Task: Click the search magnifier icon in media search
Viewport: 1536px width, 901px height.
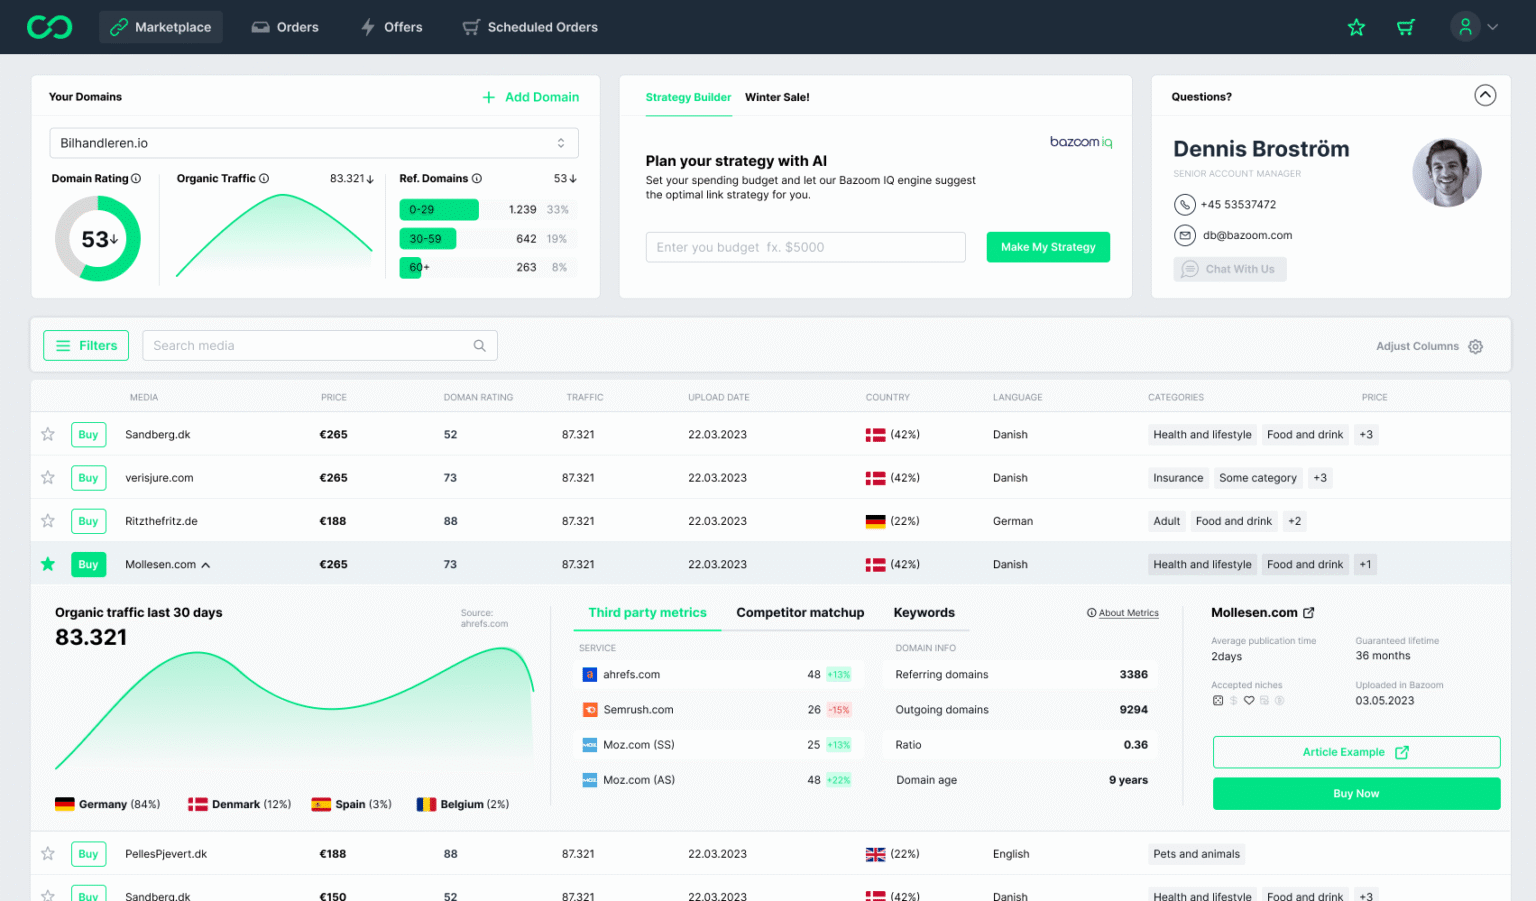Action: tap(479, 346)
